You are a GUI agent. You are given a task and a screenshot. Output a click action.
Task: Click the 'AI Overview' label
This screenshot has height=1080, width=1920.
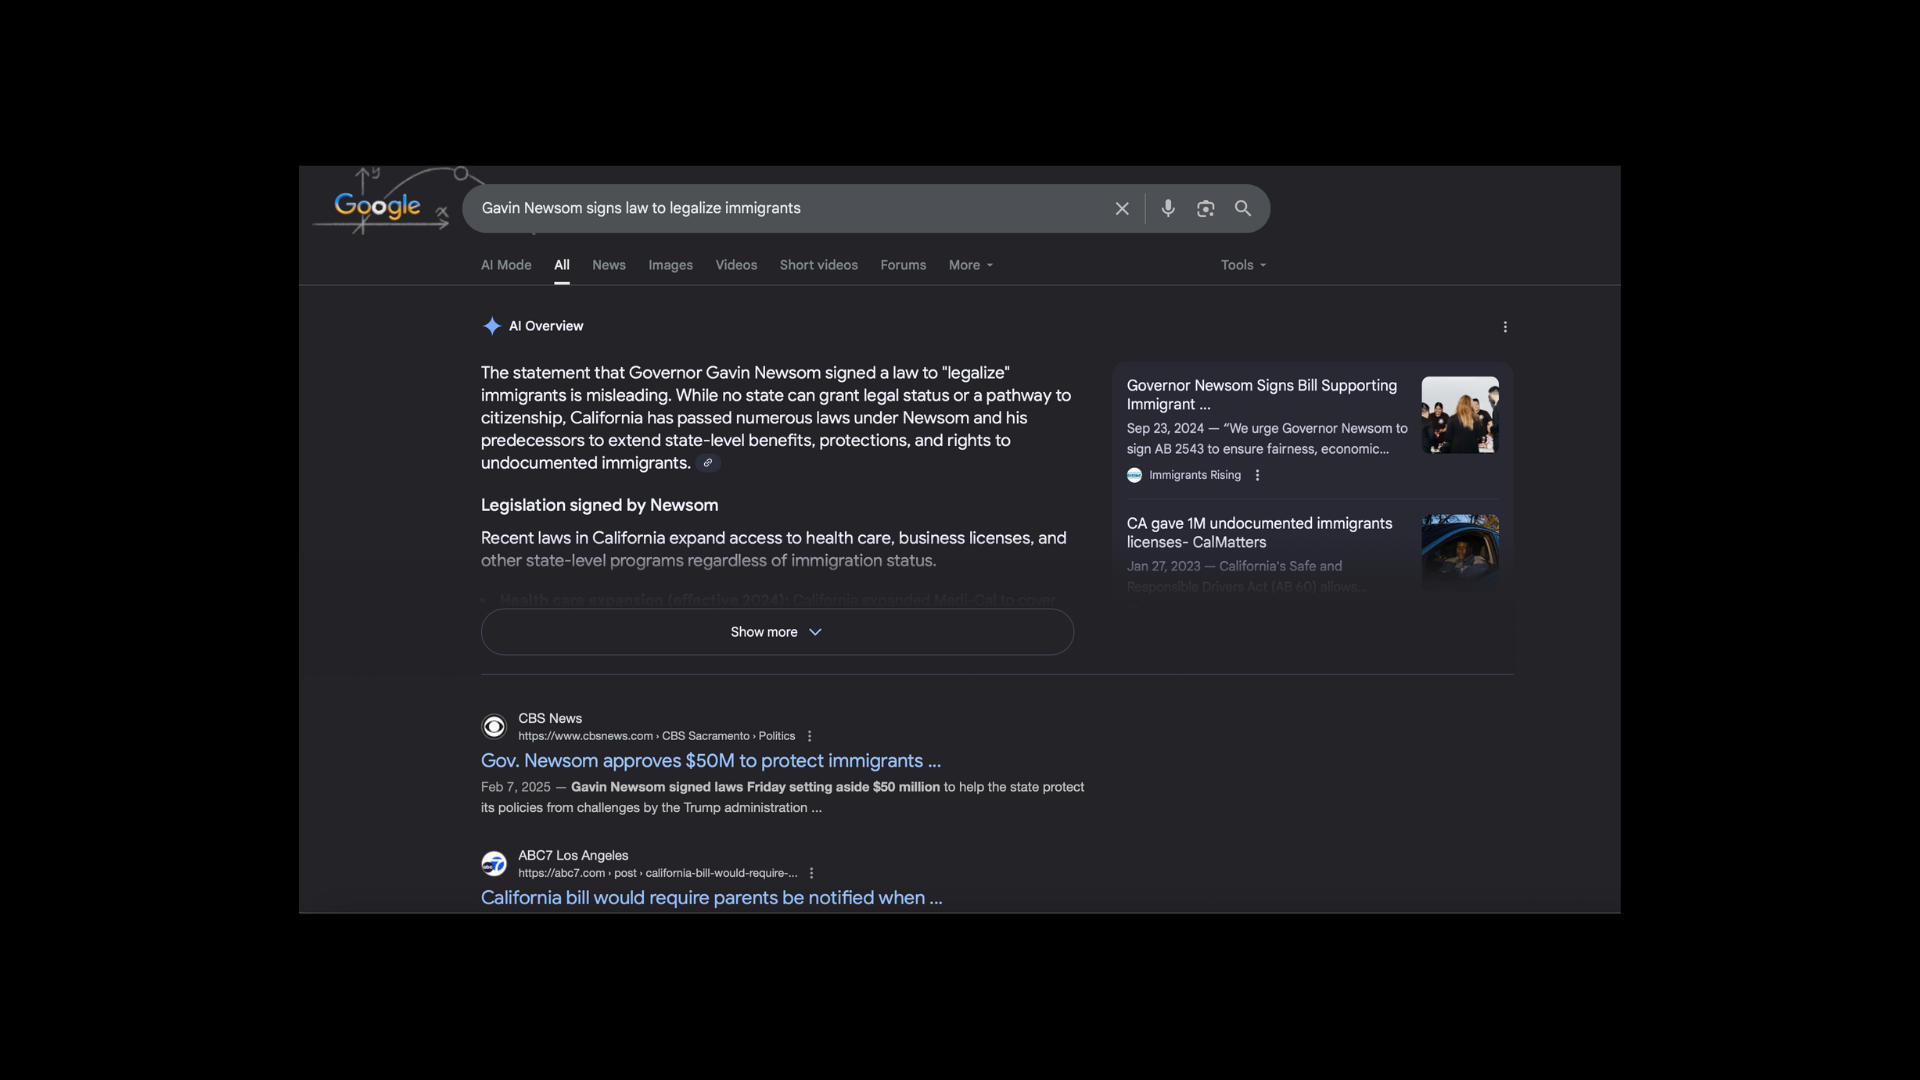pos(546,326)
